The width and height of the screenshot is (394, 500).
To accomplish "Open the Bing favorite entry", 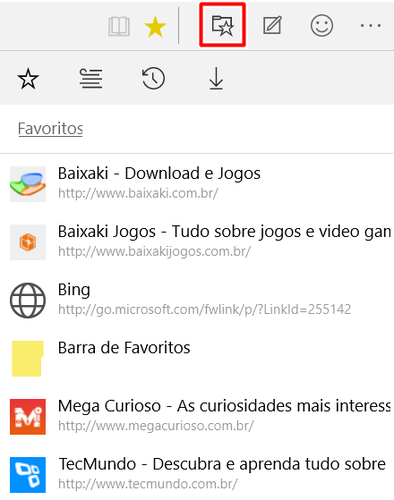I will pos(197,300).
